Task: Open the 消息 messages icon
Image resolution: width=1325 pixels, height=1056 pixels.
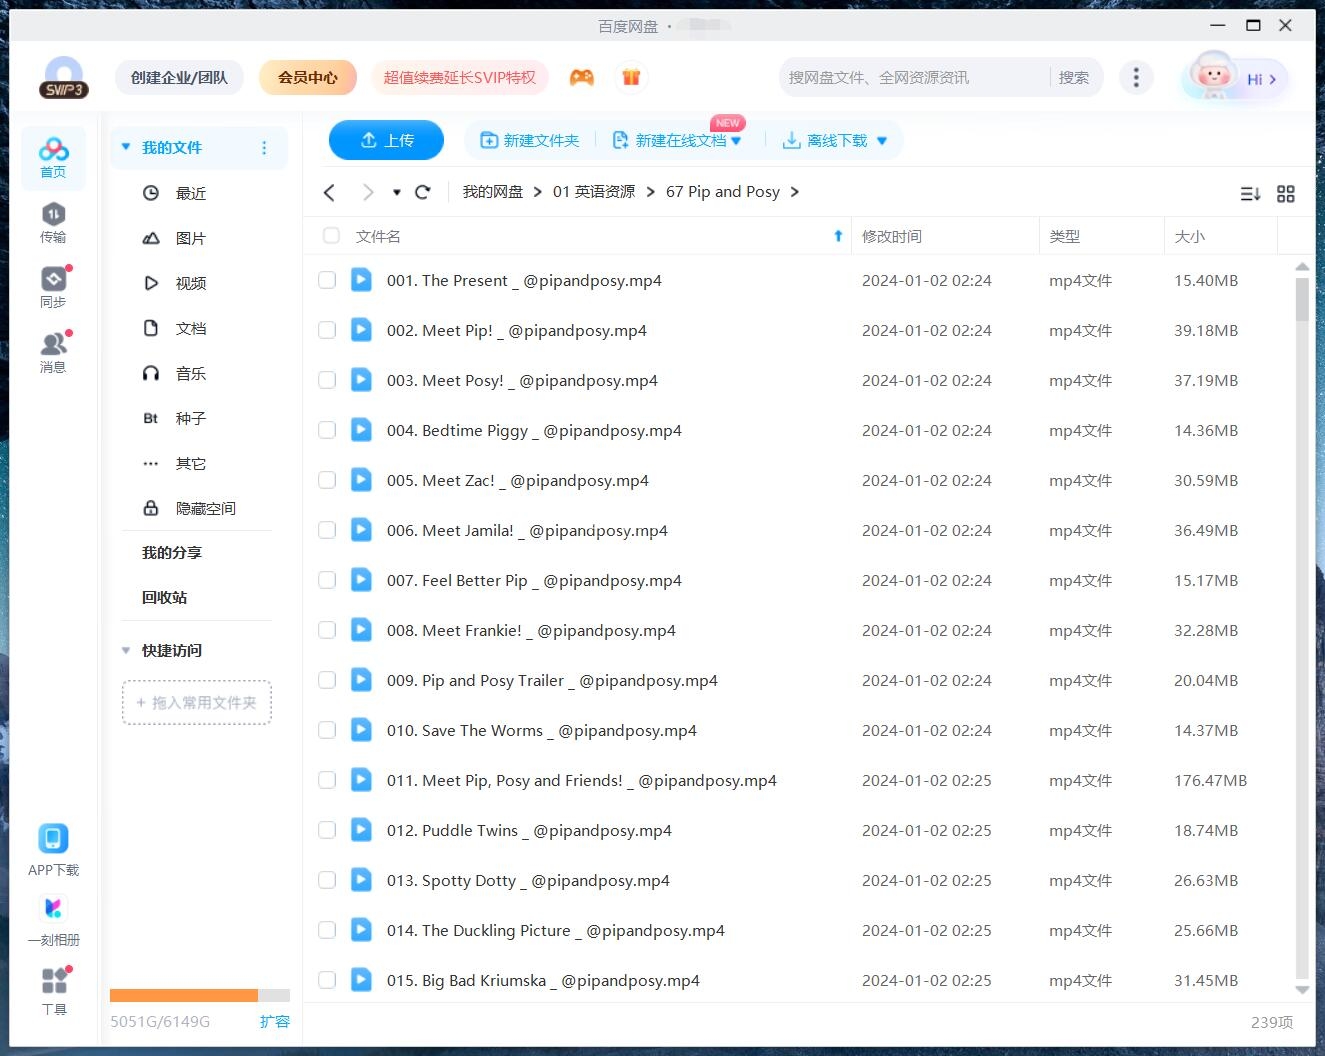Action: tap(53, 352)
